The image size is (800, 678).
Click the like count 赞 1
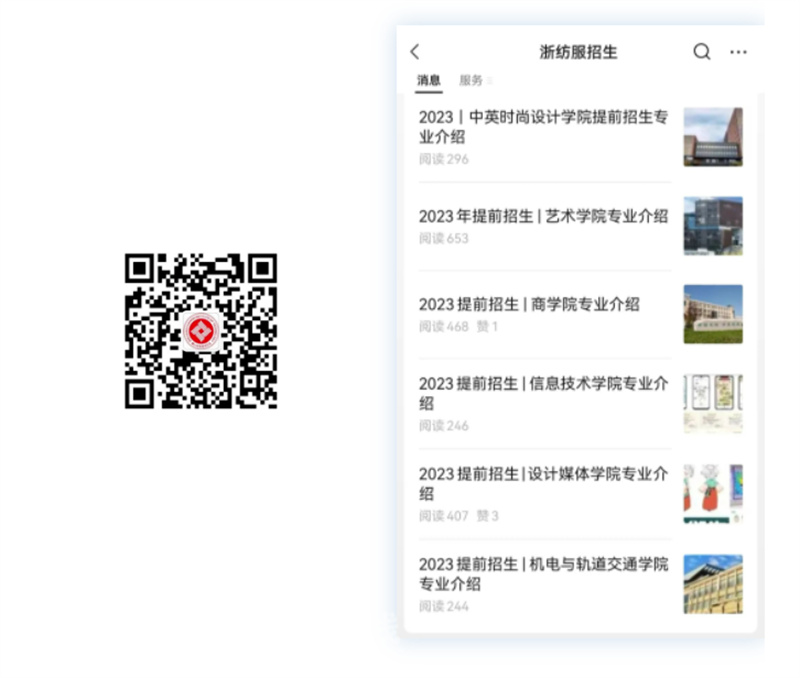487,327
